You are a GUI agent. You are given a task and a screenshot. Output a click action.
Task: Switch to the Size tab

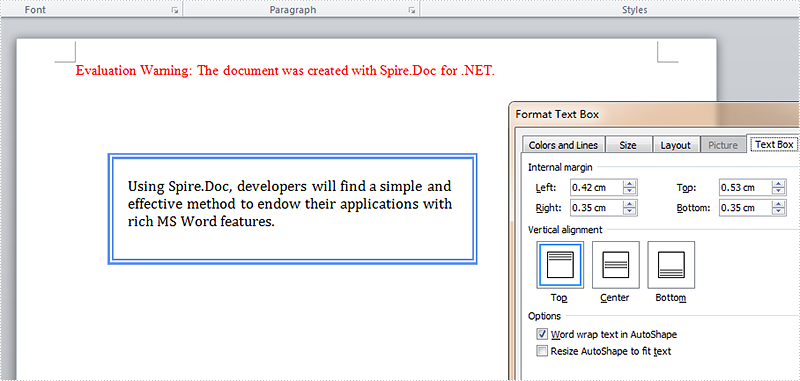click(x=628, y=145)
